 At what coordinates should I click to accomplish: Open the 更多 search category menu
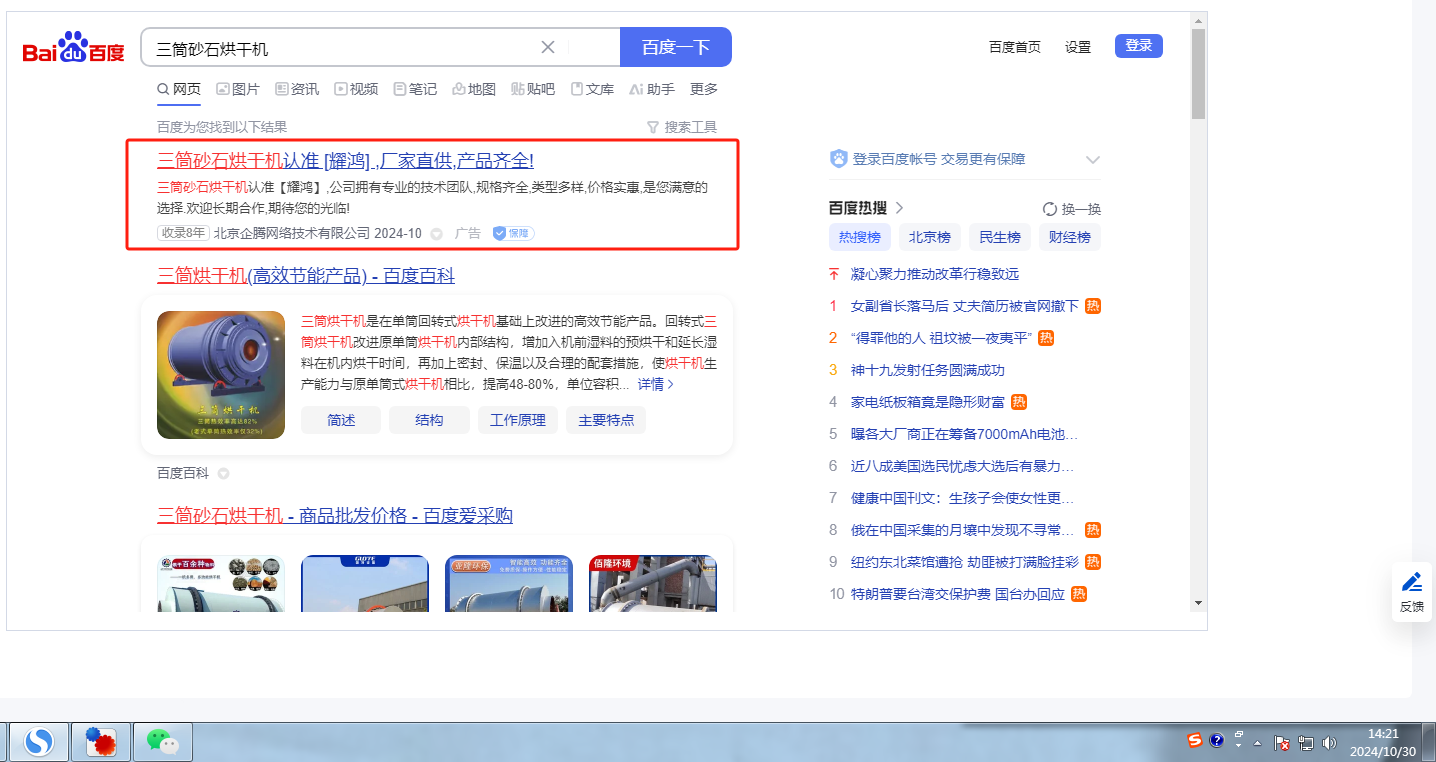(704, 89)
